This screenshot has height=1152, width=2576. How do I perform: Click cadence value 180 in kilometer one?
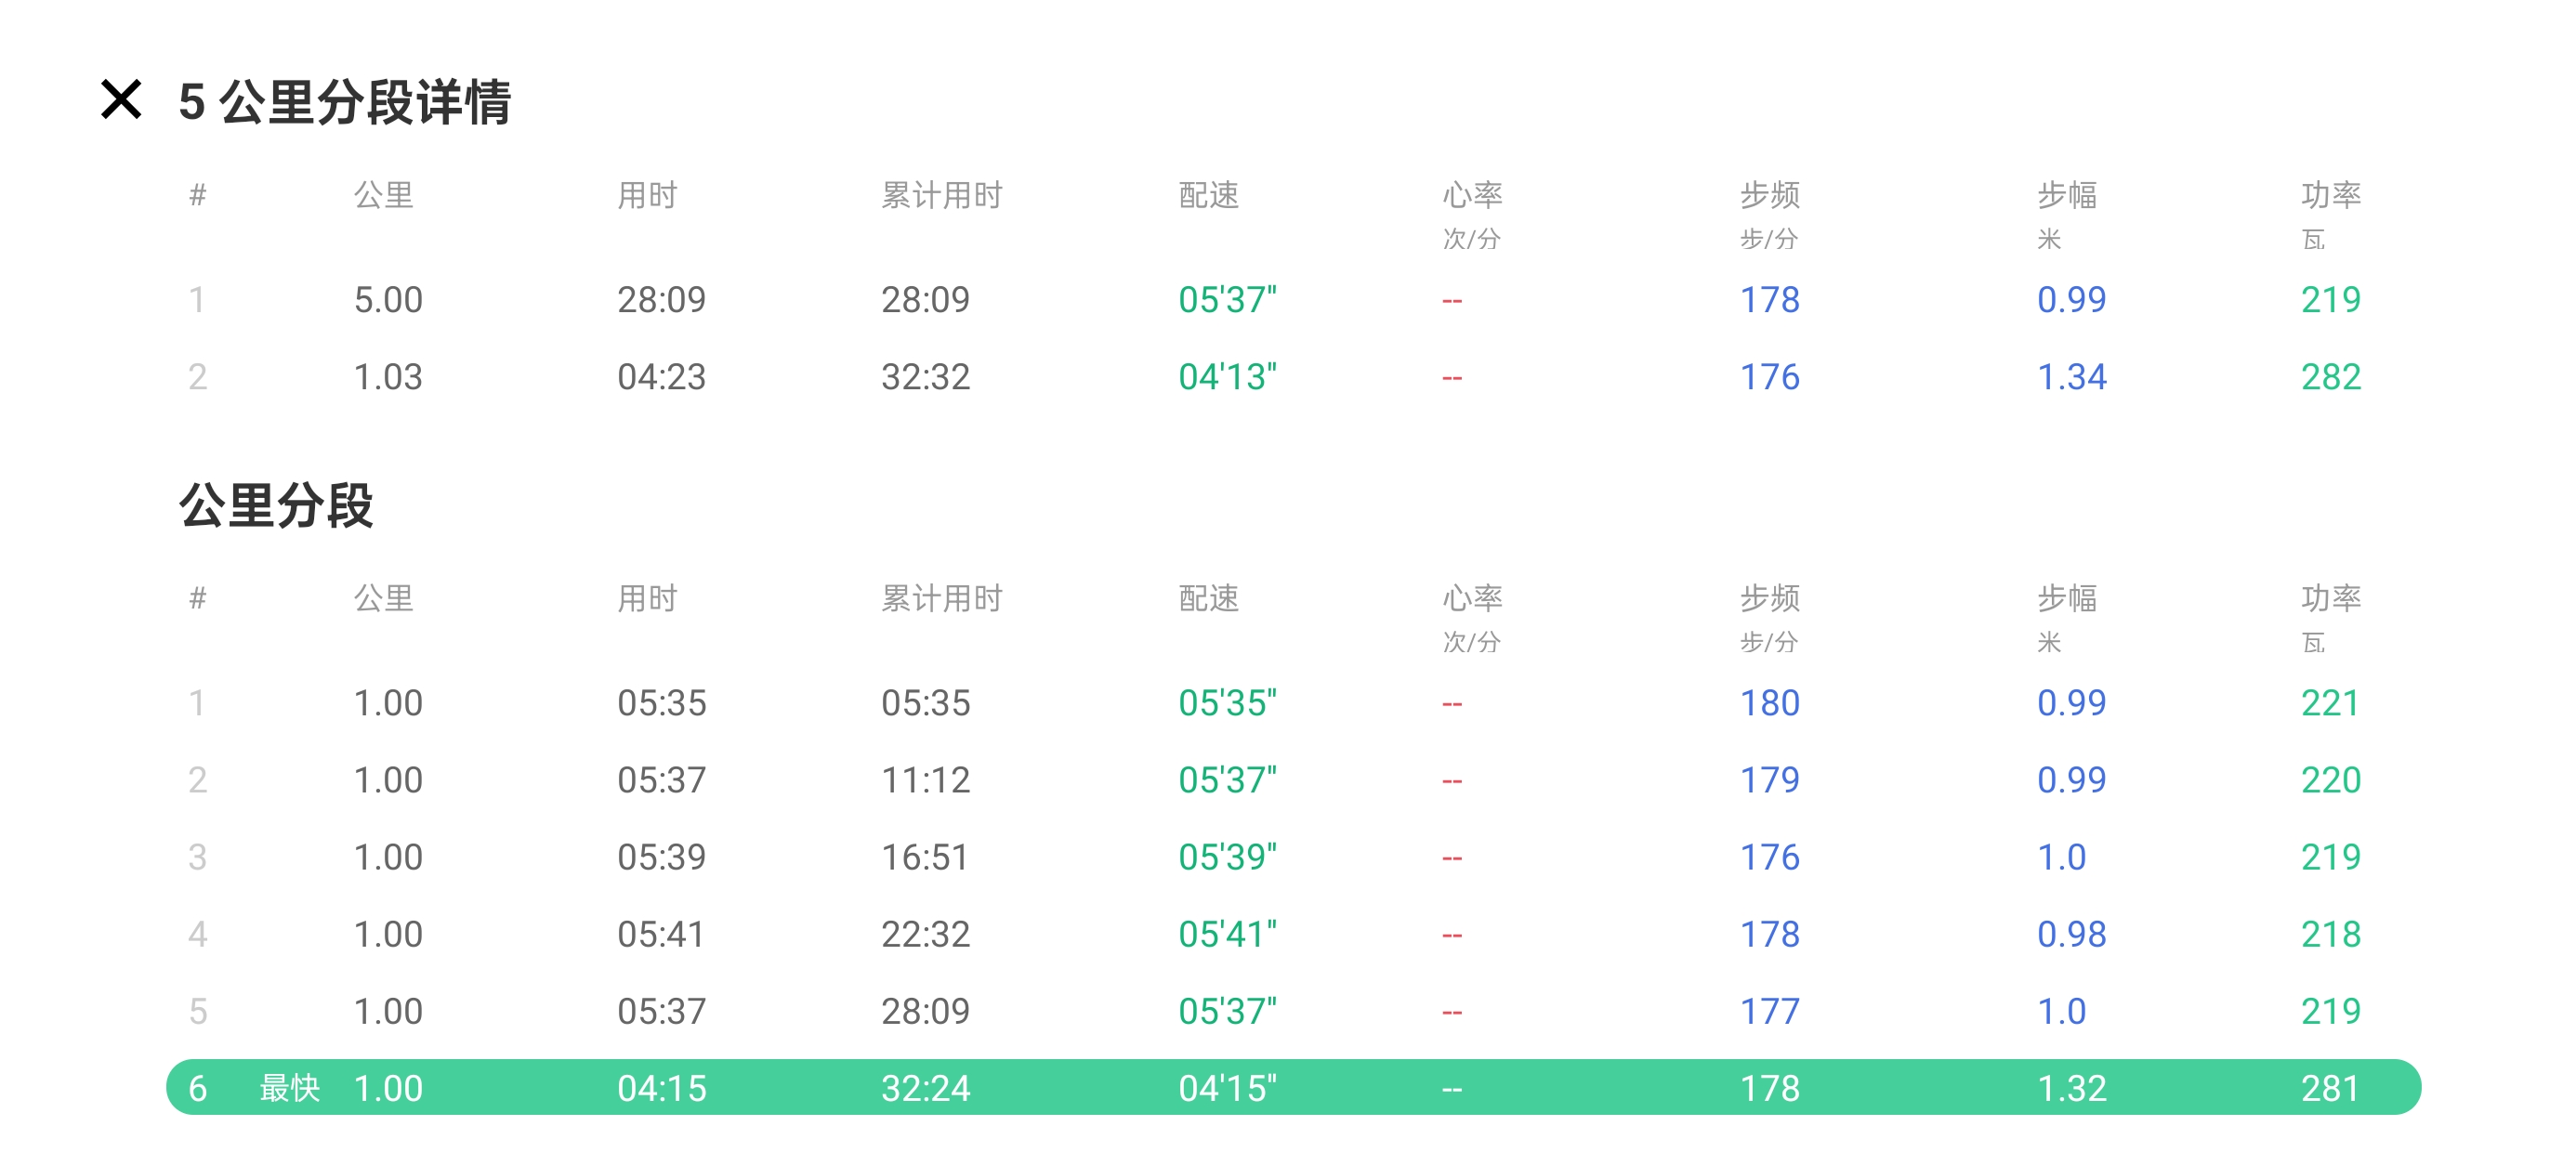(x=1769, y=703)
